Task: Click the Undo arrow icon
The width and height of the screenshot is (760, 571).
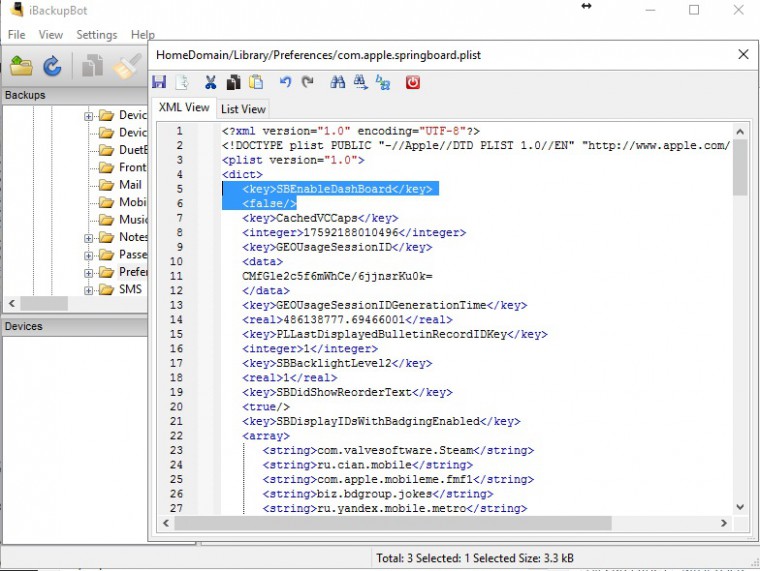Action: tap(285, 83)
